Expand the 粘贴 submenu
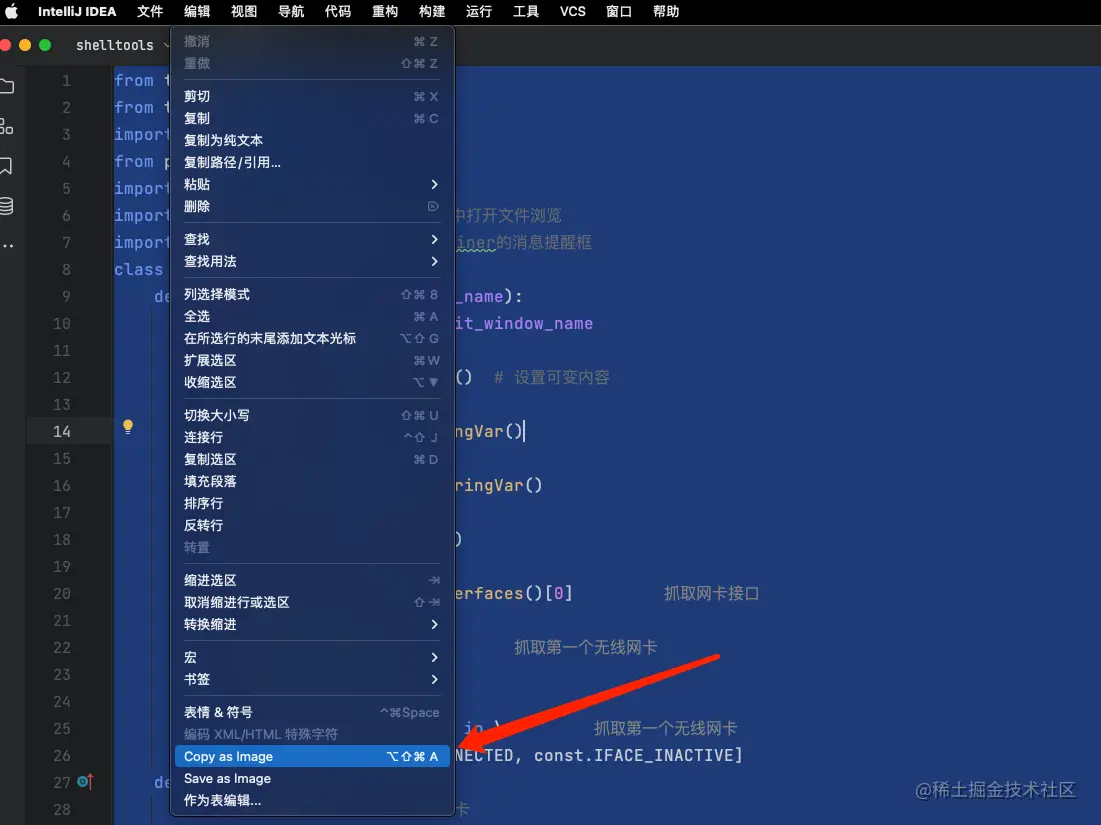Screen dimensions: 1101x825 tap(312, 184)
